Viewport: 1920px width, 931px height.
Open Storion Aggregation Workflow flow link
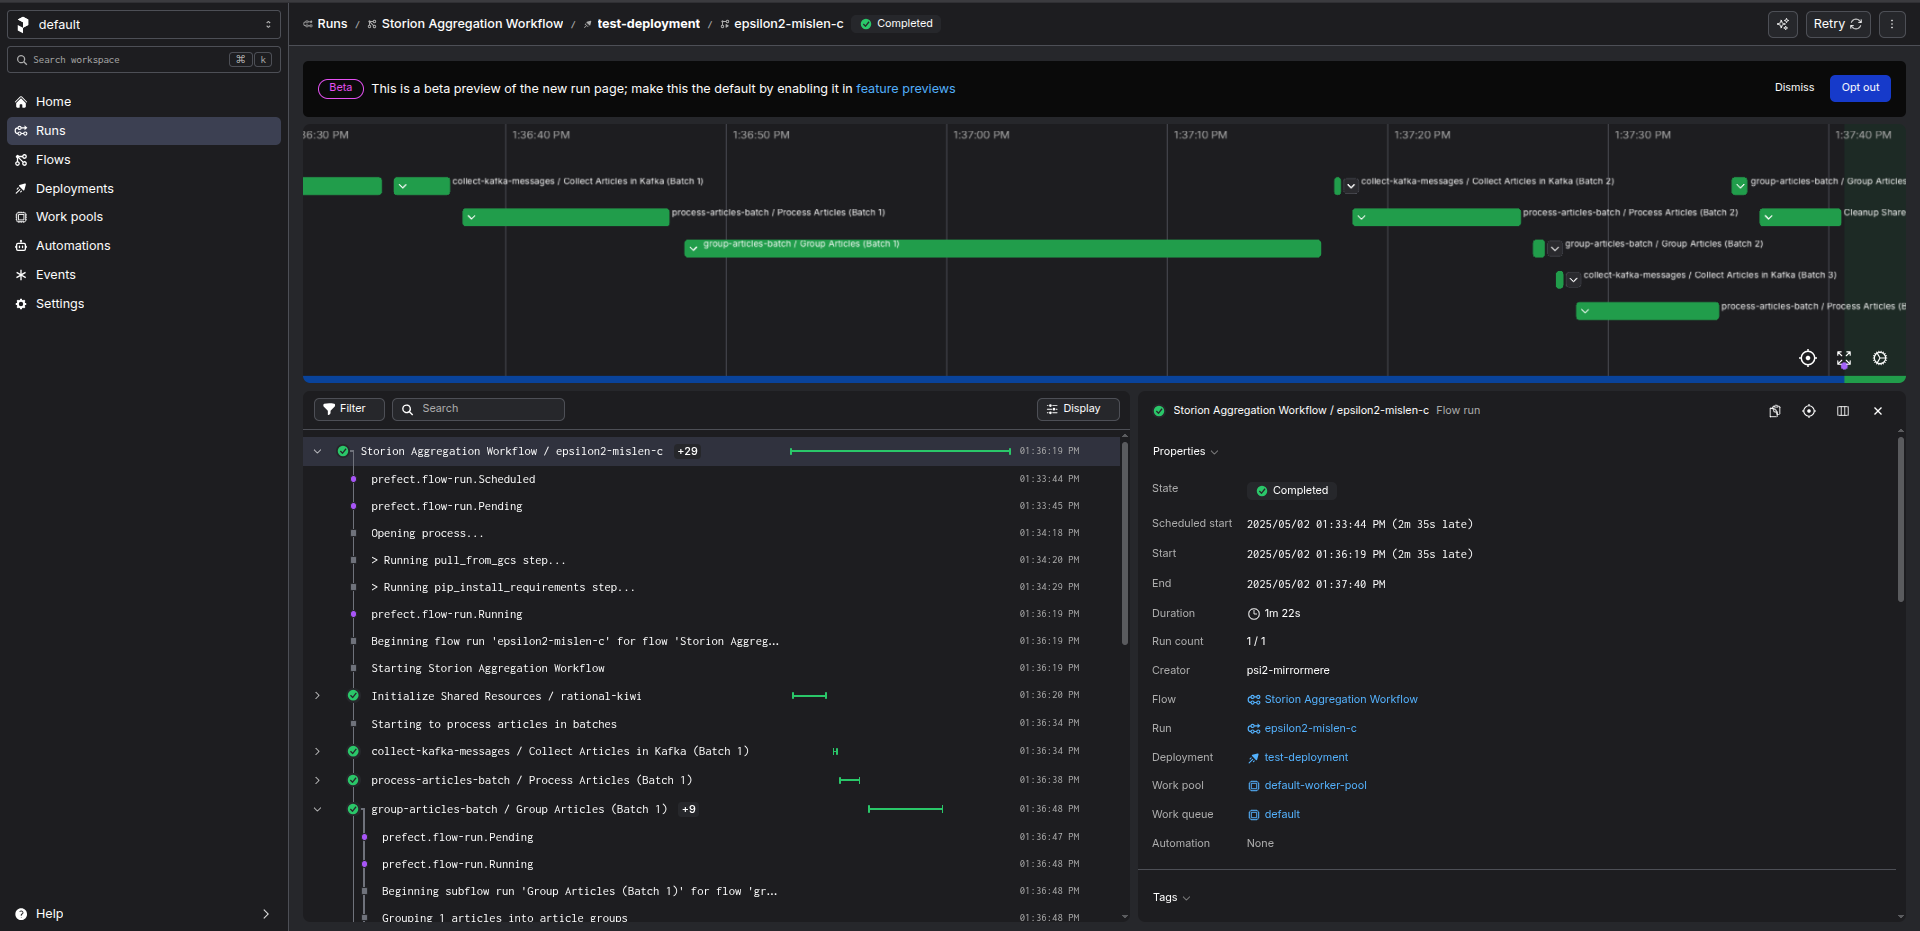pyautogui.click(x=1332, y=700)
